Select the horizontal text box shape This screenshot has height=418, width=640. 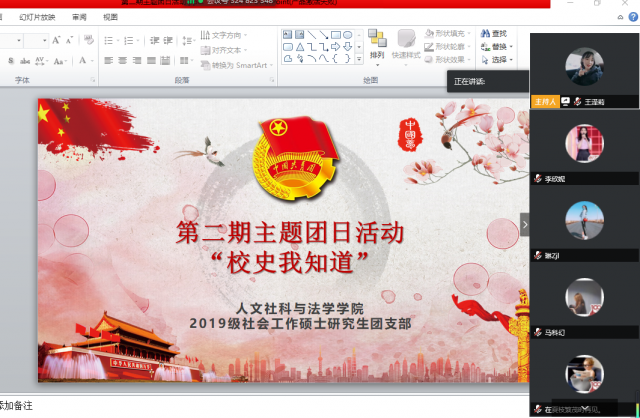pyautogui.click(x=288, y=35)
